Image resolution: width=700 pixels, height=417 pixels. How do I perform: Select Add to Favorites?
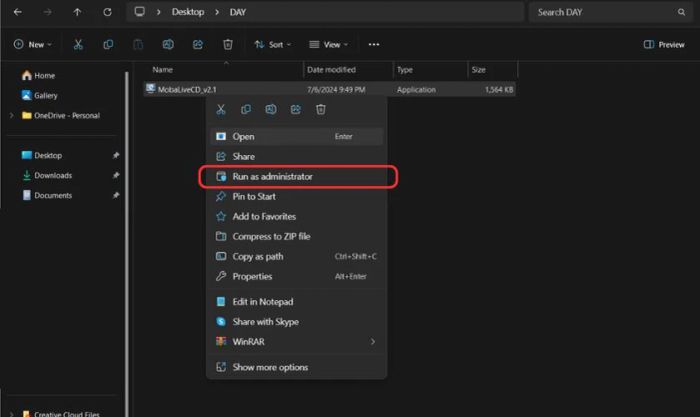coord(296,217)
